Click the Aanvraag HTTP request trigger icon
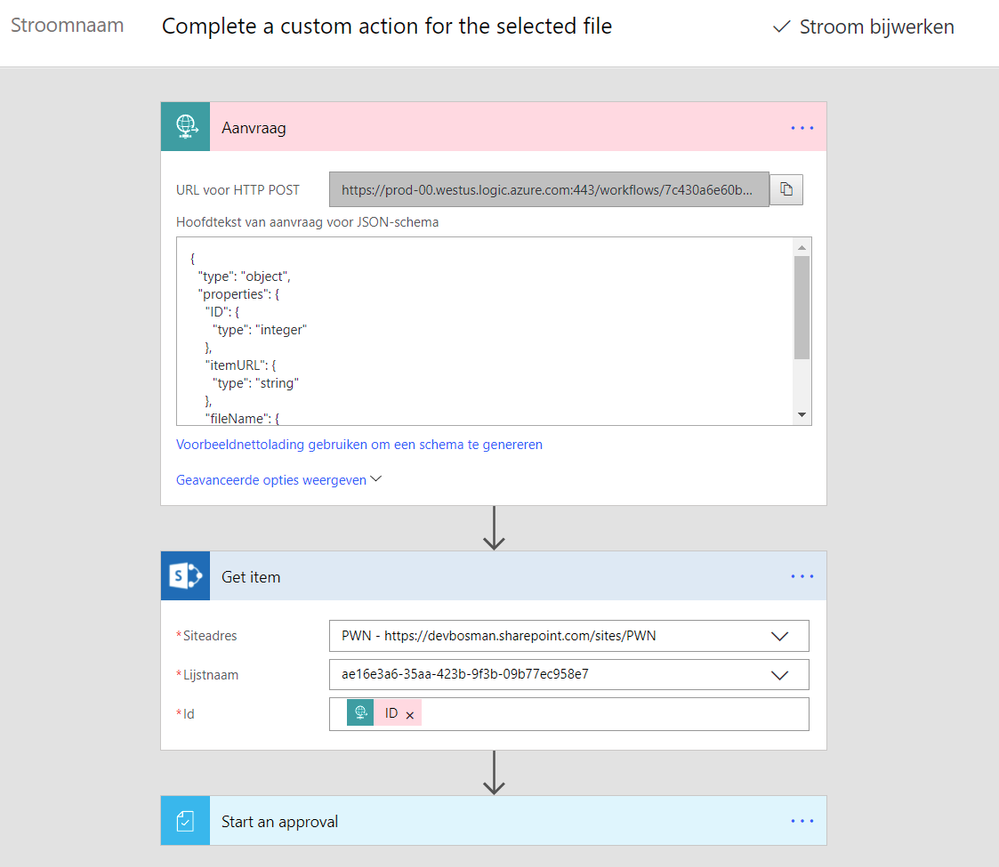The height and width of the screenshot is (867, 999). (x=185, y=127)
